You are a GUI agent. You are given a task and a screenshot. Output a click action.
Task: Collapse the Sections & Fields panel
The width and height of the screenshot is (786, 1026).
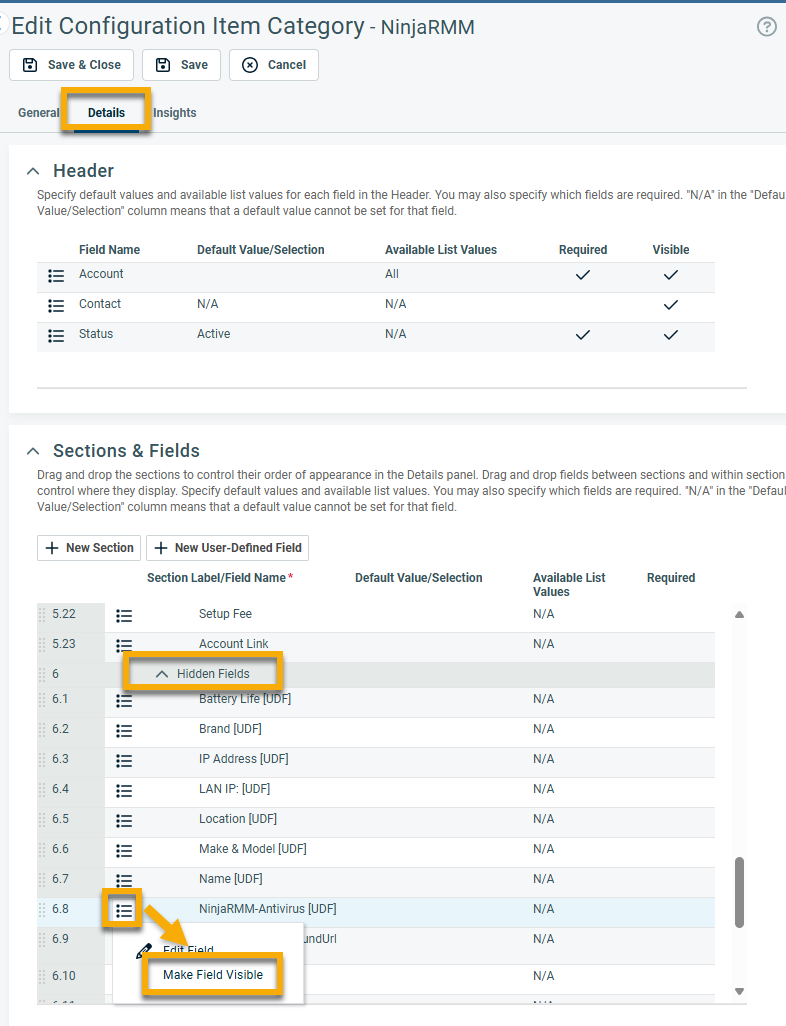(x=34, y=451)
